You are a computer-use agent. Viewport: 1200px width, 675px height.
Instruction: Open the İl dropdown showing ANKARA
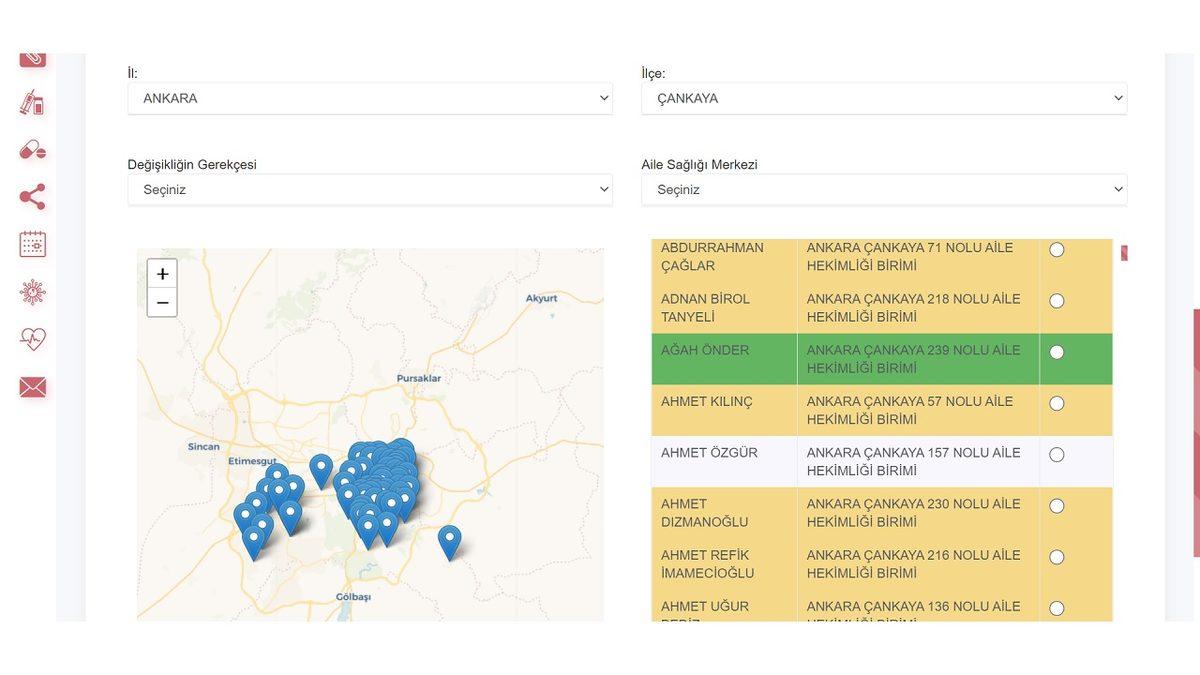tap(370, 98)
